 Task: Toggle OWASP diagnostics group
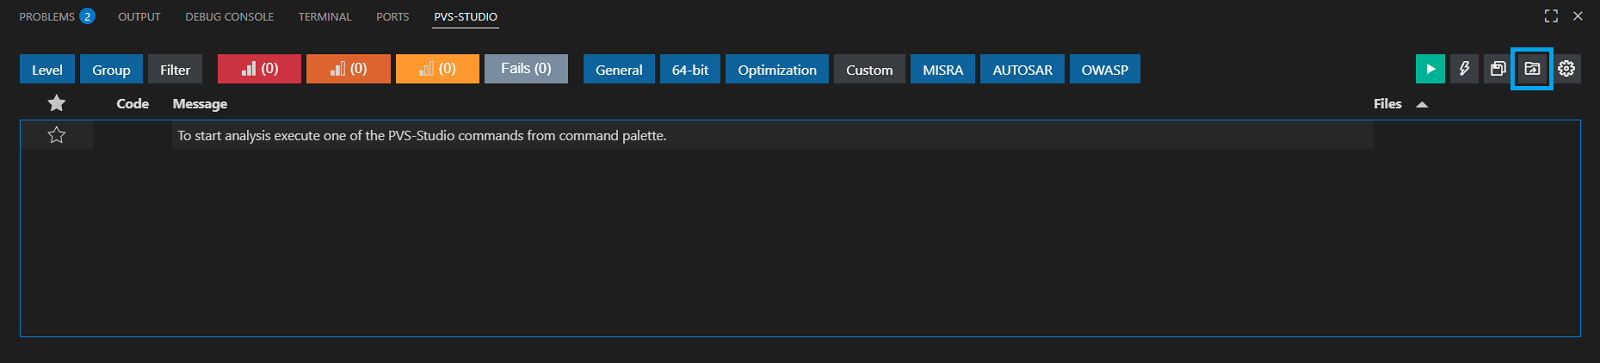point(1105,69)
